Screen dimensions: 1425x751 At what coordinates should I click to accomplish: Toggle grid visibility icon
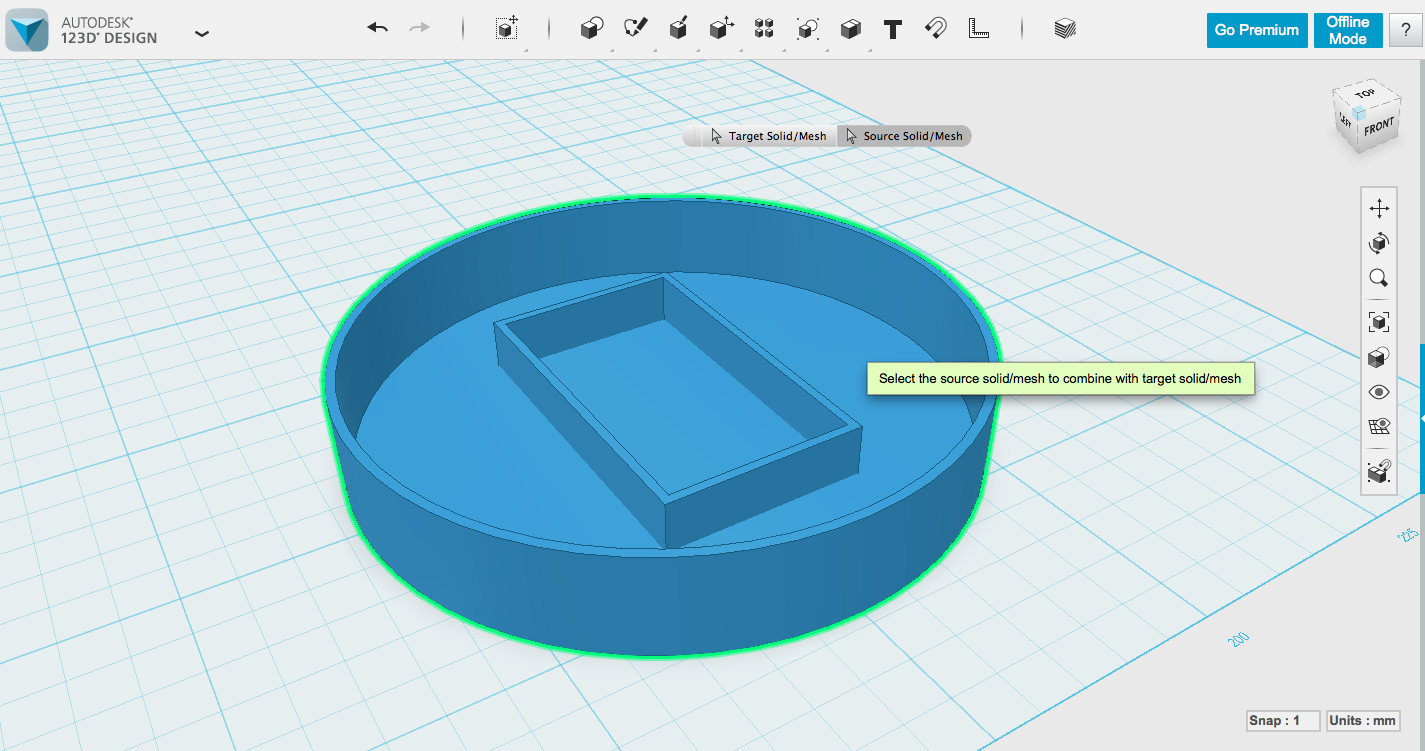[1379, 427]
